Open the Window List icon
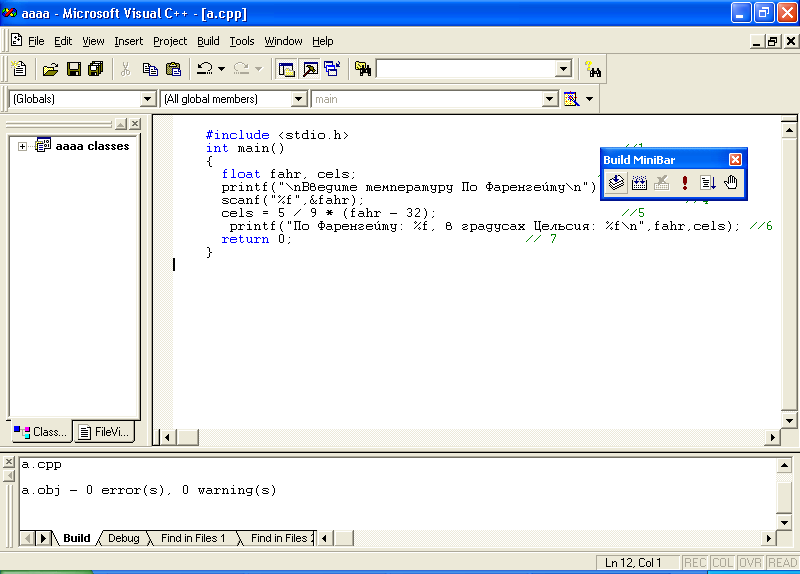800x574 pixels. [x=332, y=69]
